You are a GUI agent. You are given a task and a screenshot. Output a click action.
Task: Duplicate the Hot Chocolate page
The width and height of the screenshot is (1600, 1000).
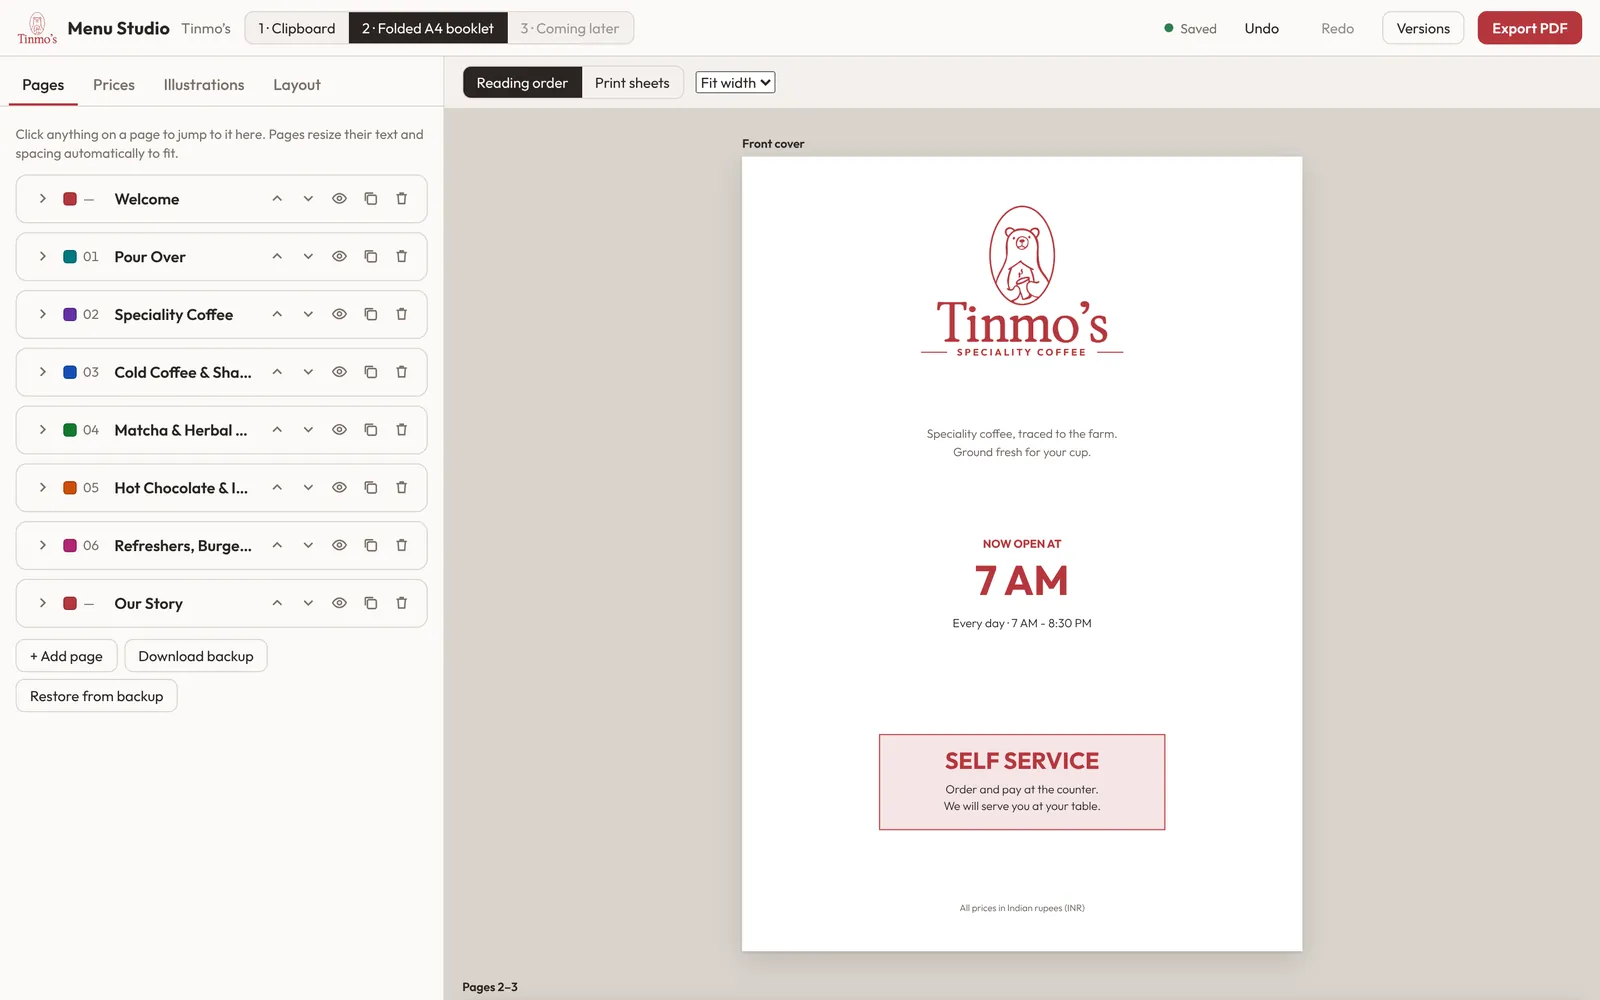(x=370, y=488)
